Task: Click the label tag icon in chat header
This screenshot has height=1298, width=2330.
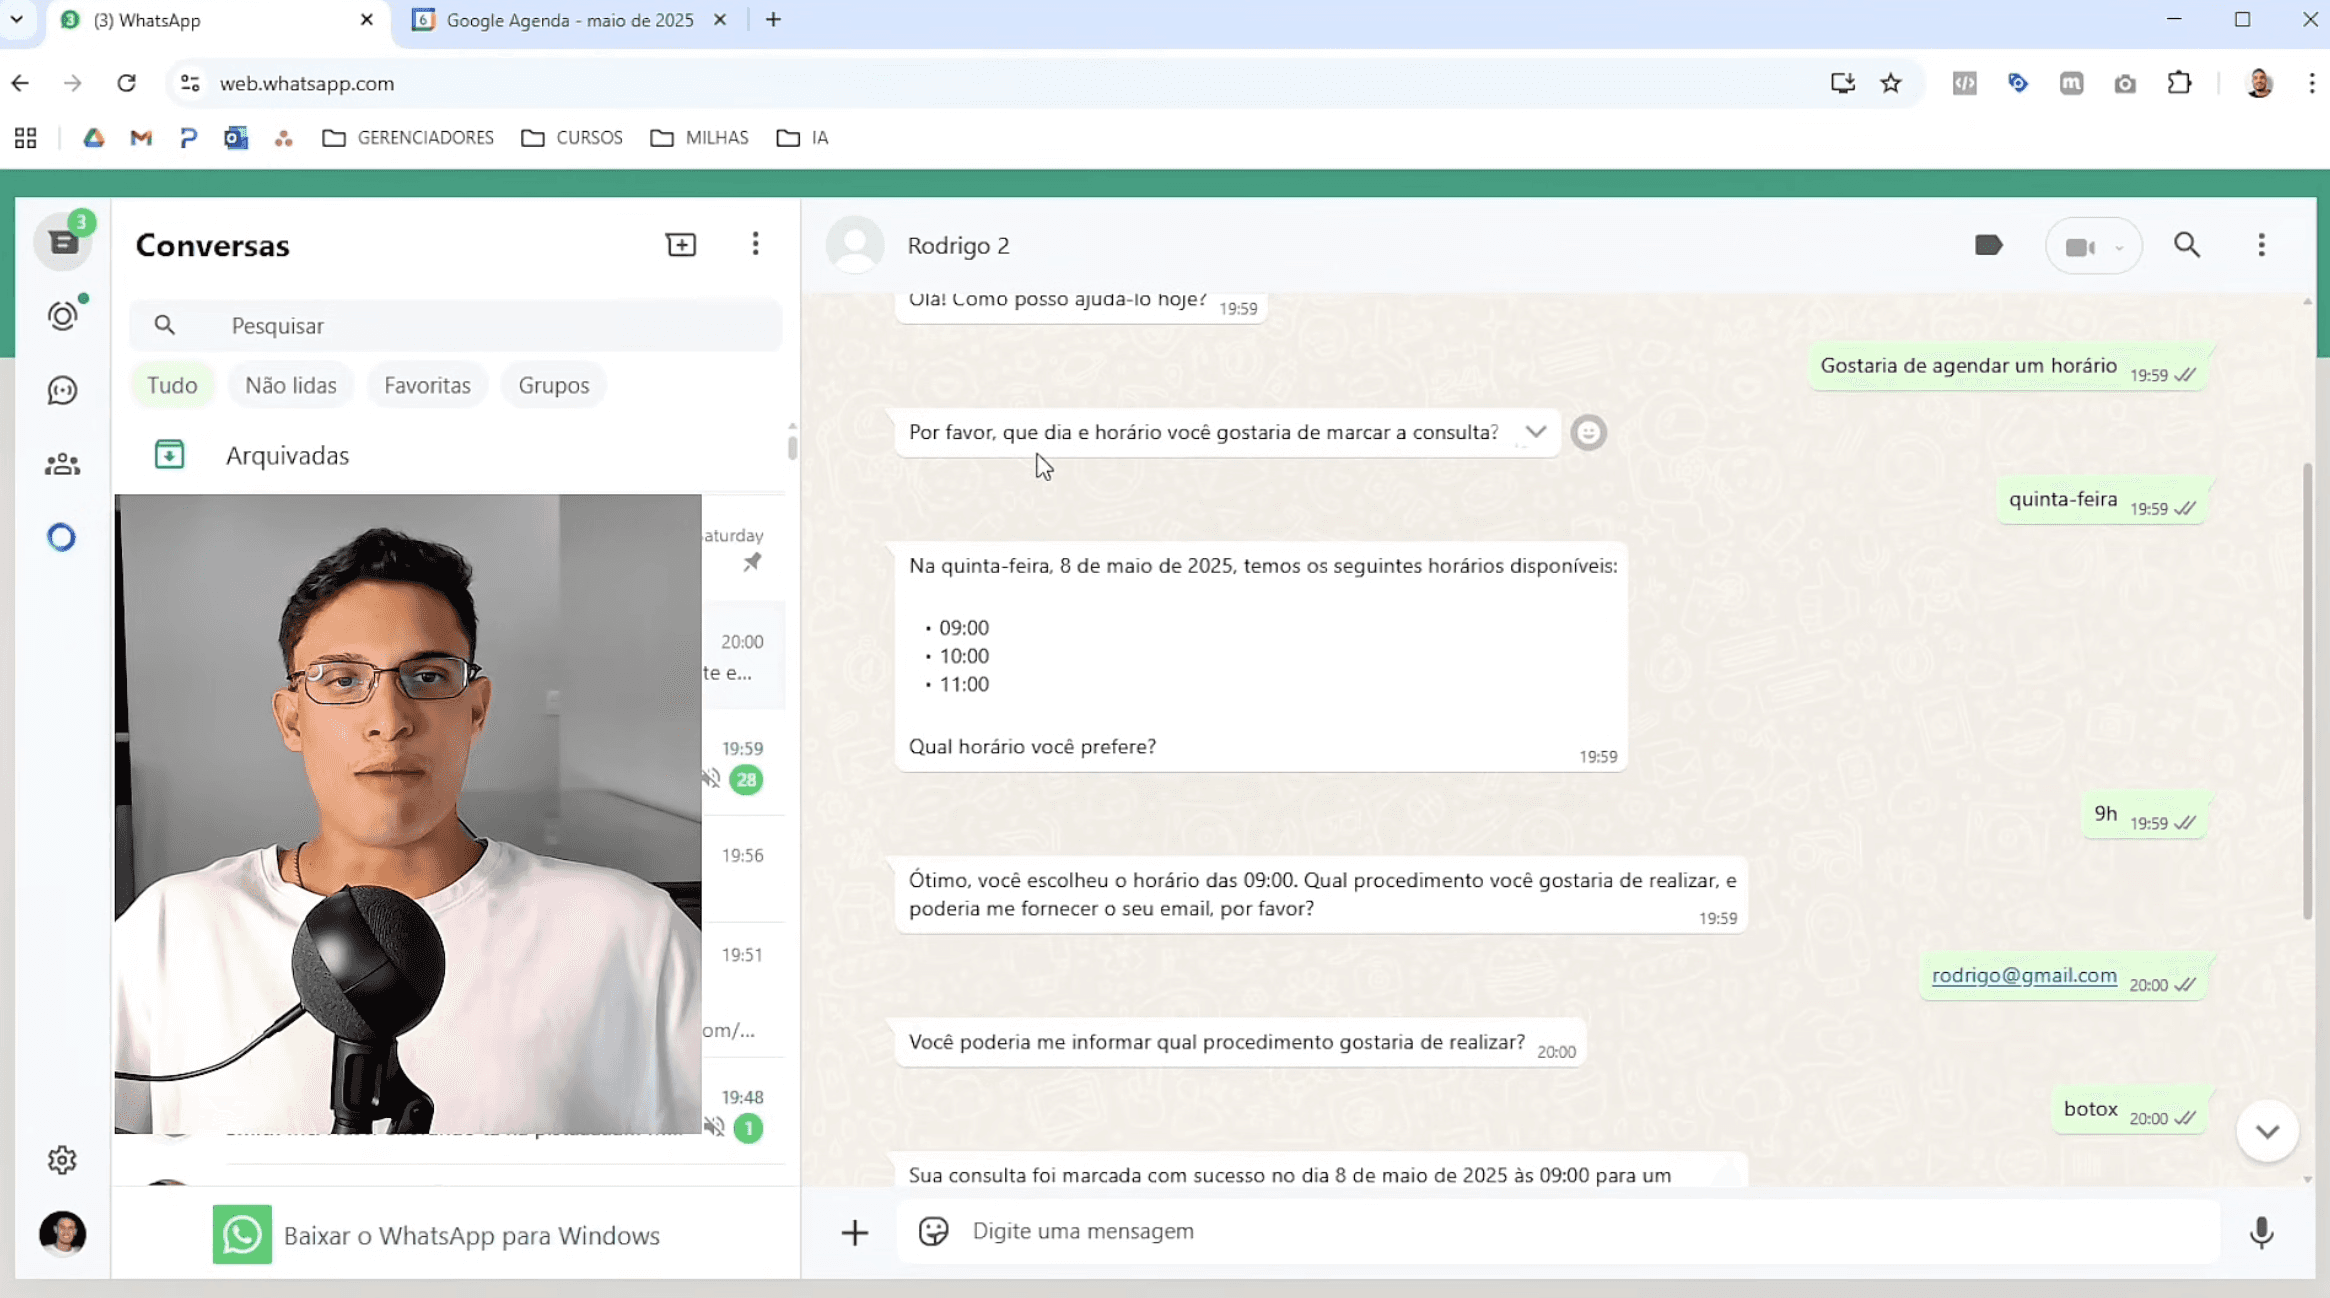Action: click(x=1988, y=245)
